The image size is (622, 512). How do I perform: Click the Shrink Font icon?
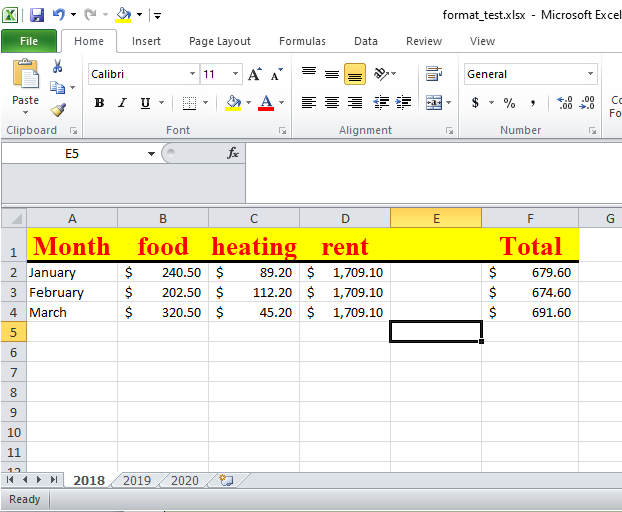tap(276, 74)
